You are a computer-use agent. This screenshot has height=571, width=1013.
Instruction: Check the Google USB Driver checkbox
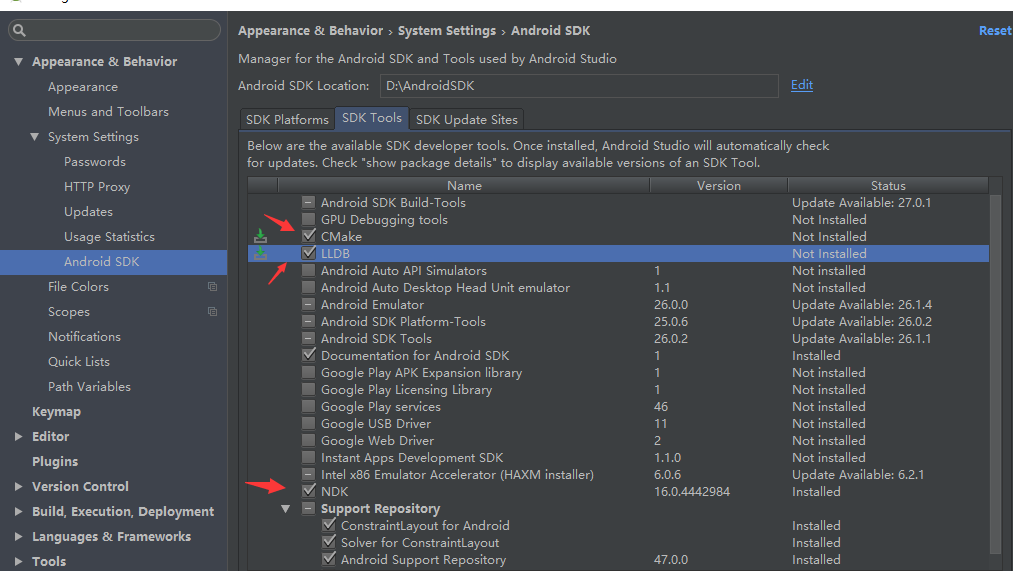(309, 423)
